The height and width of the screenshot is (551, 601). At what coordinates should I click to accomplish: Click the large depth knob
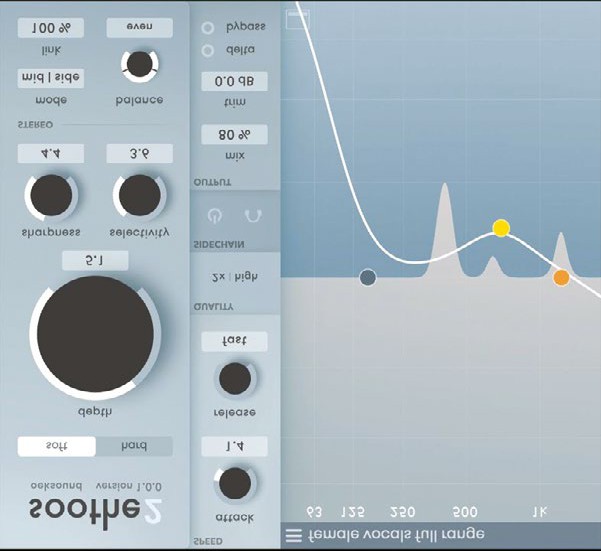click(95, 335)
